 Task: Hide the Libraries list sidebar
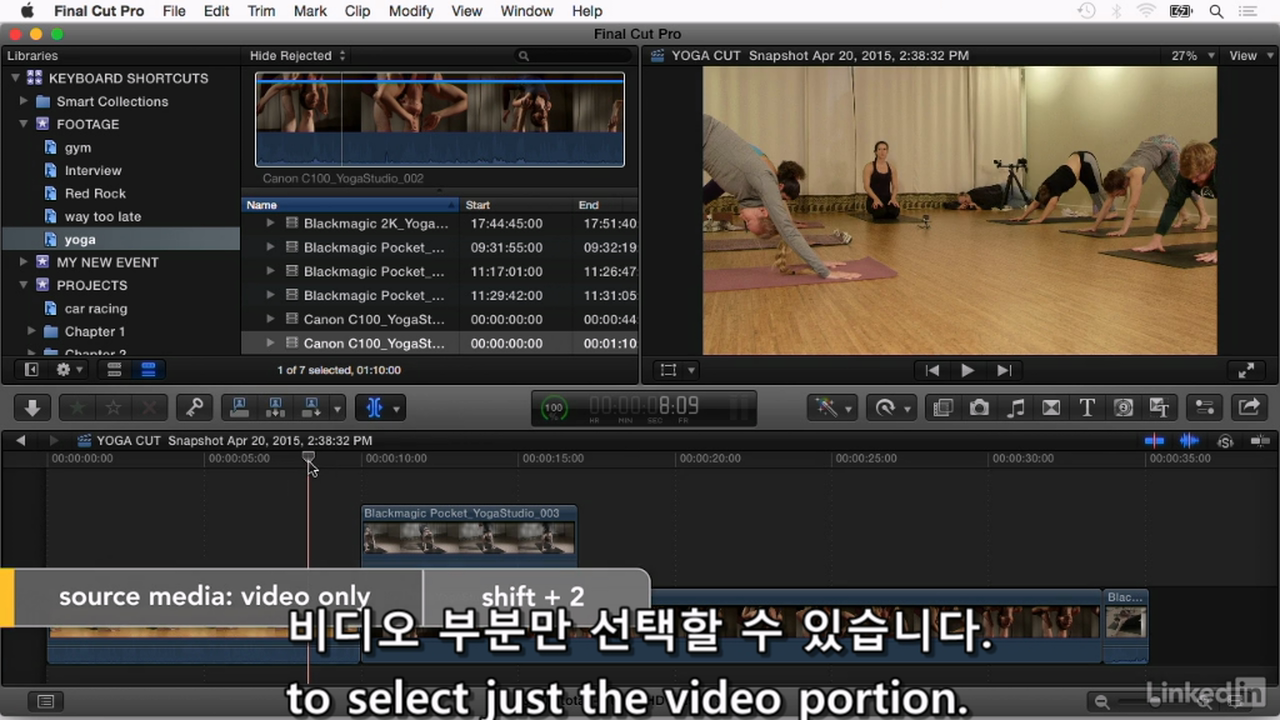click(31, 369)
